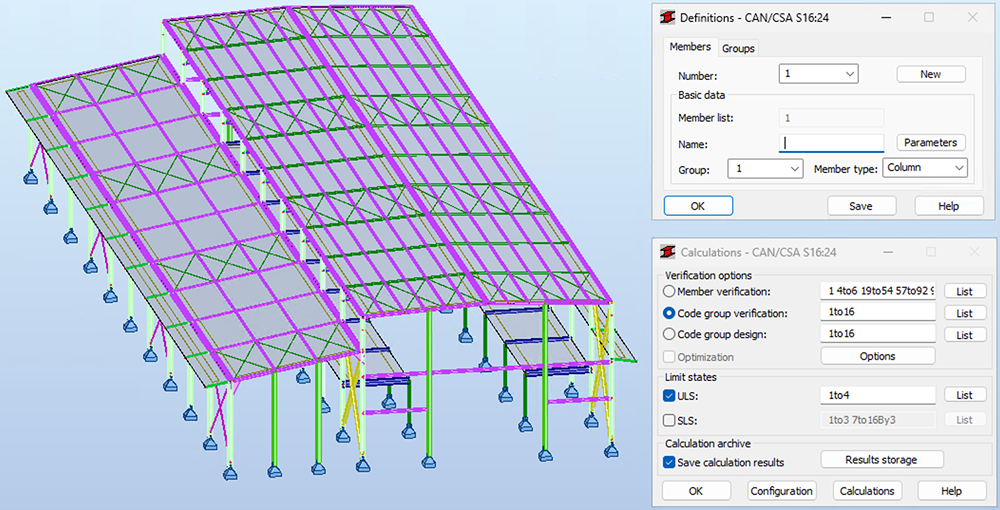Open member Parameters

[930, 142]
